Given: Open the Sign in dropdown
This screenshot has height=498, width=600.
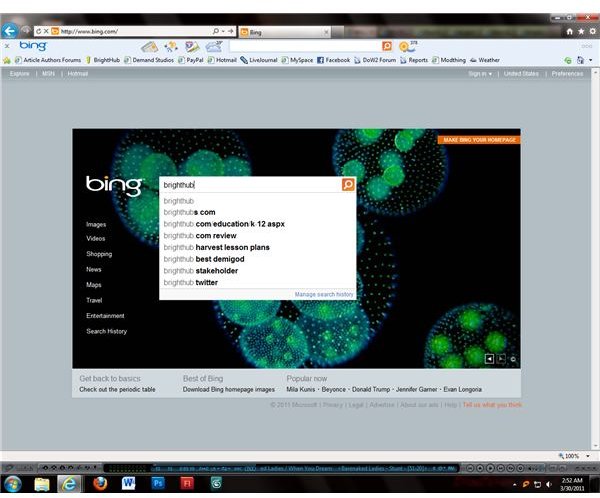Looking at the screenshot, I should tap(480, 73).
